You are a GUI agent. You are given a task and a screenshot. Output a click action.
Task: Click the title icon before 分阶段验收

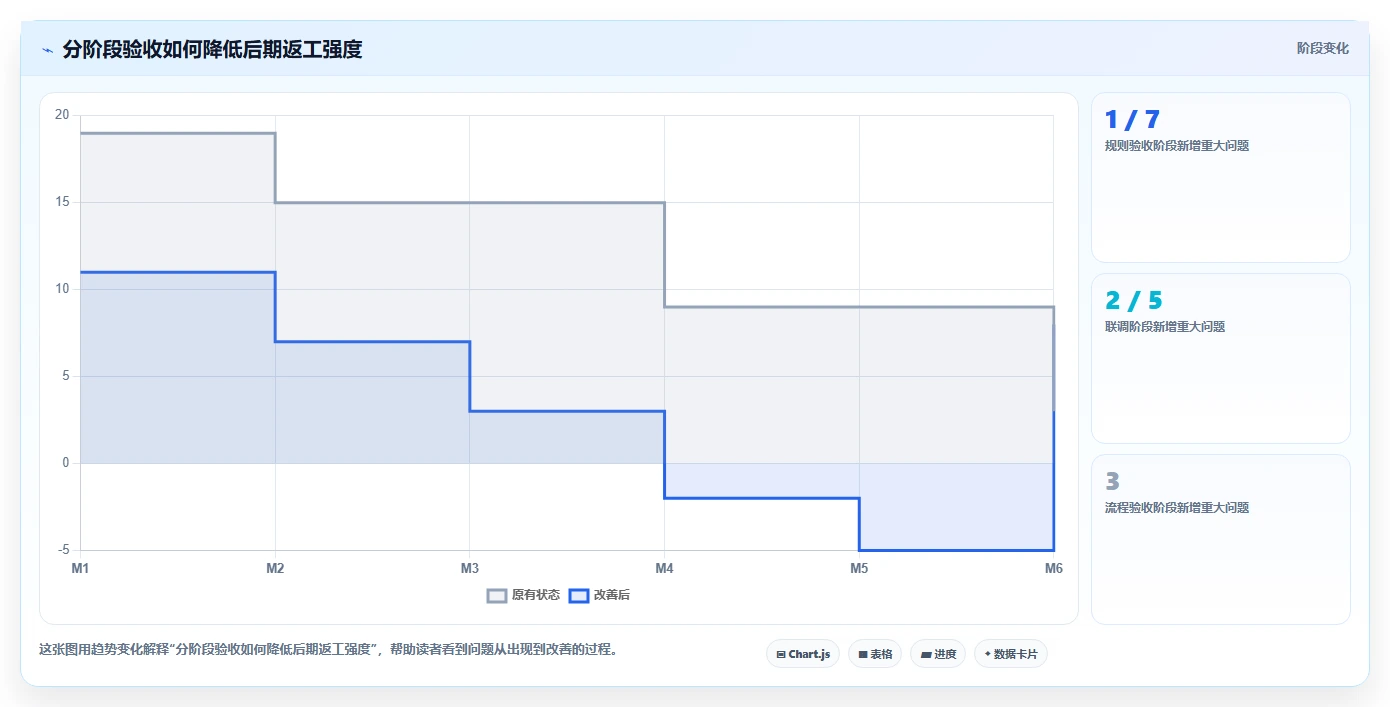[47, 49]
